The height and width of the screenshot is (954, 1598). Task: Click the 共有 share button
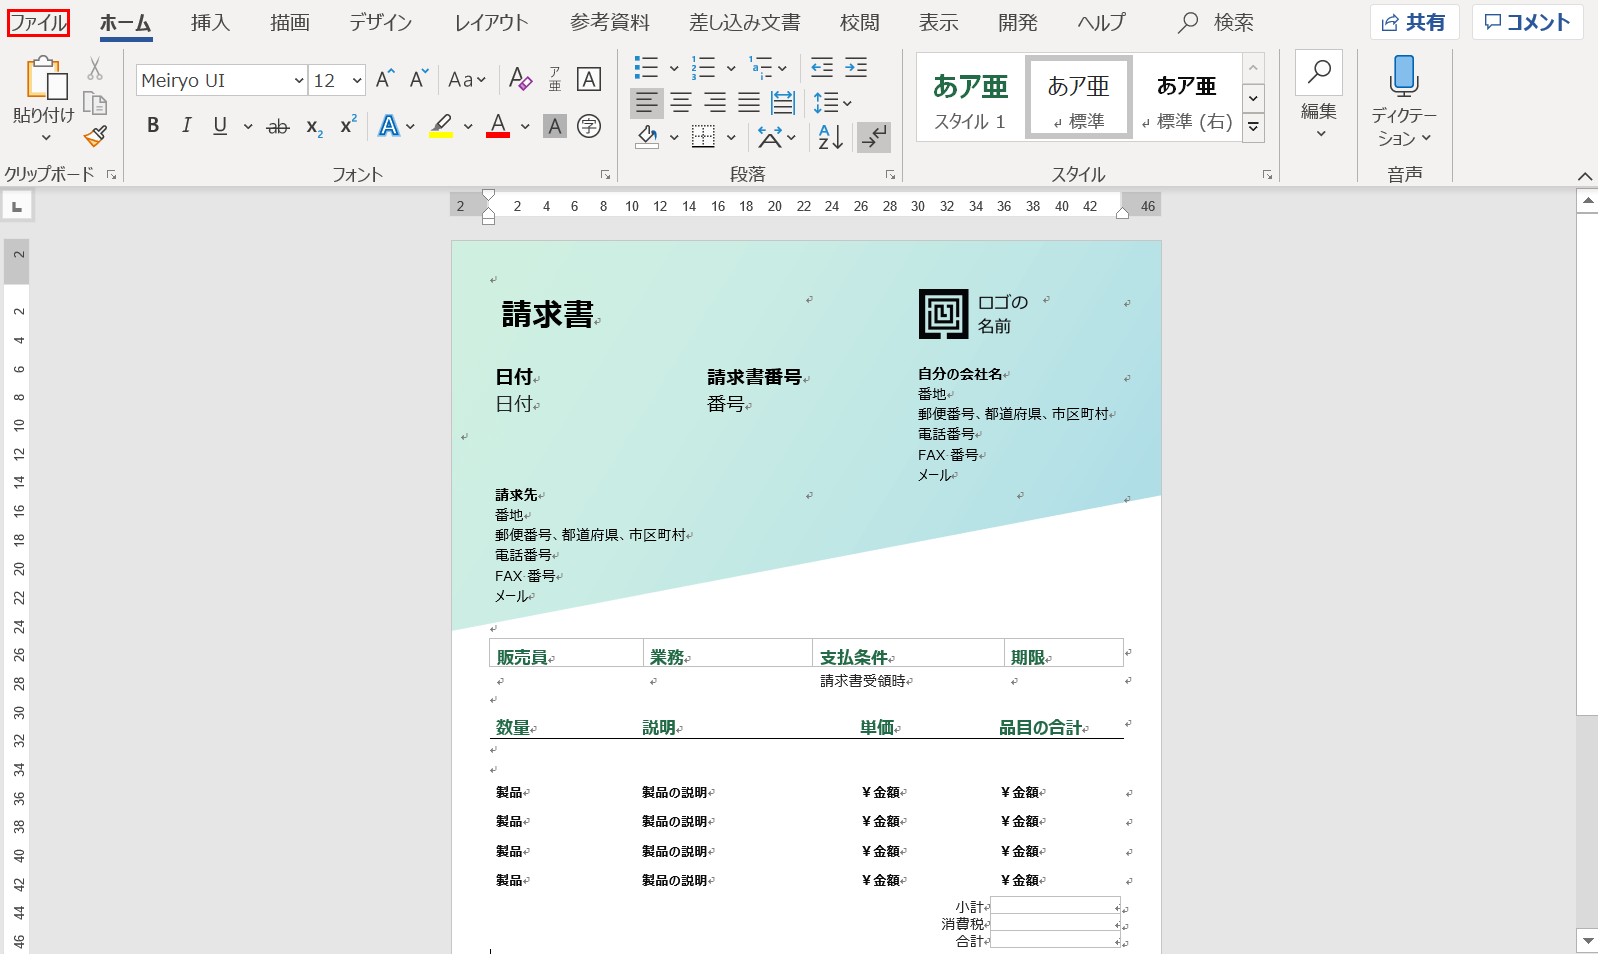click(1415, 22)
